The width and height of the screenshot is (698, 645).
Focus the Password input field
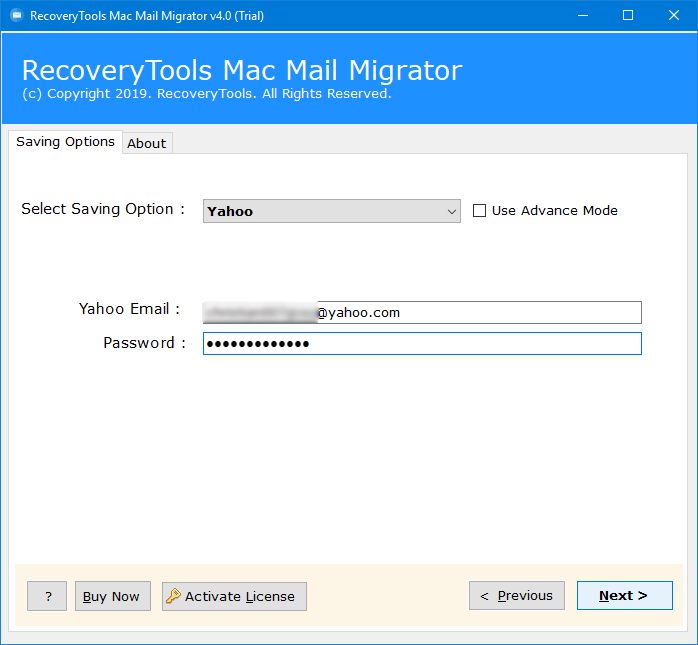[422, 344]
